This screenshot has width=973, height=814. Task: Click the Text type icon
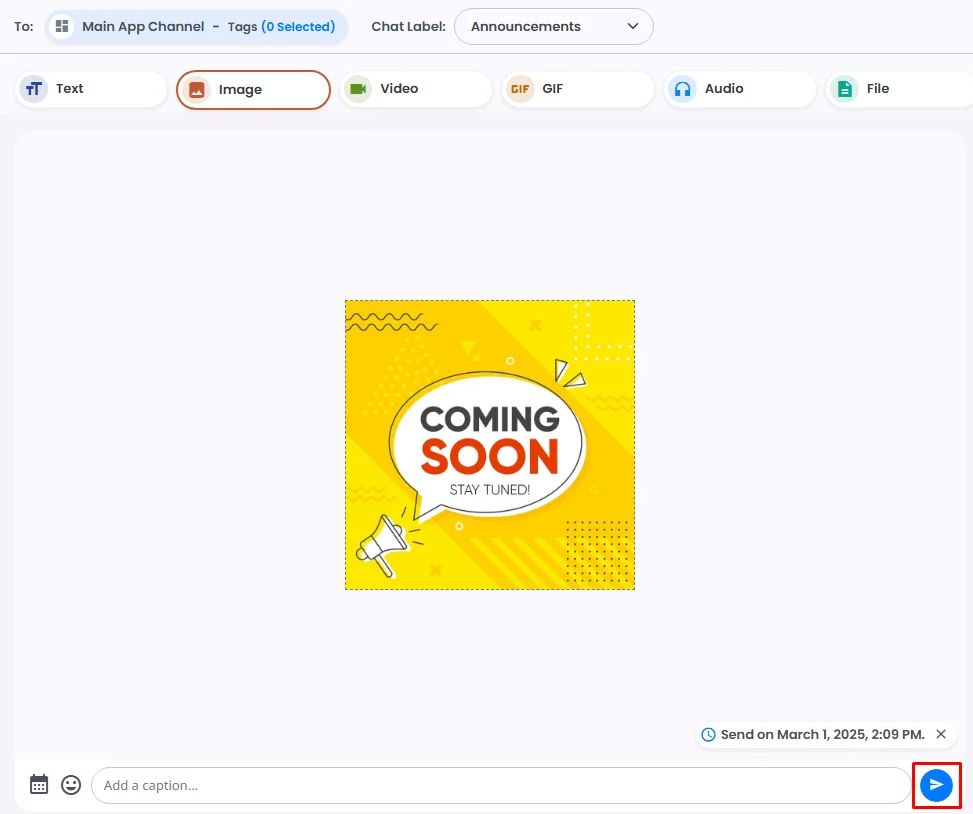[x=34, y=89]
